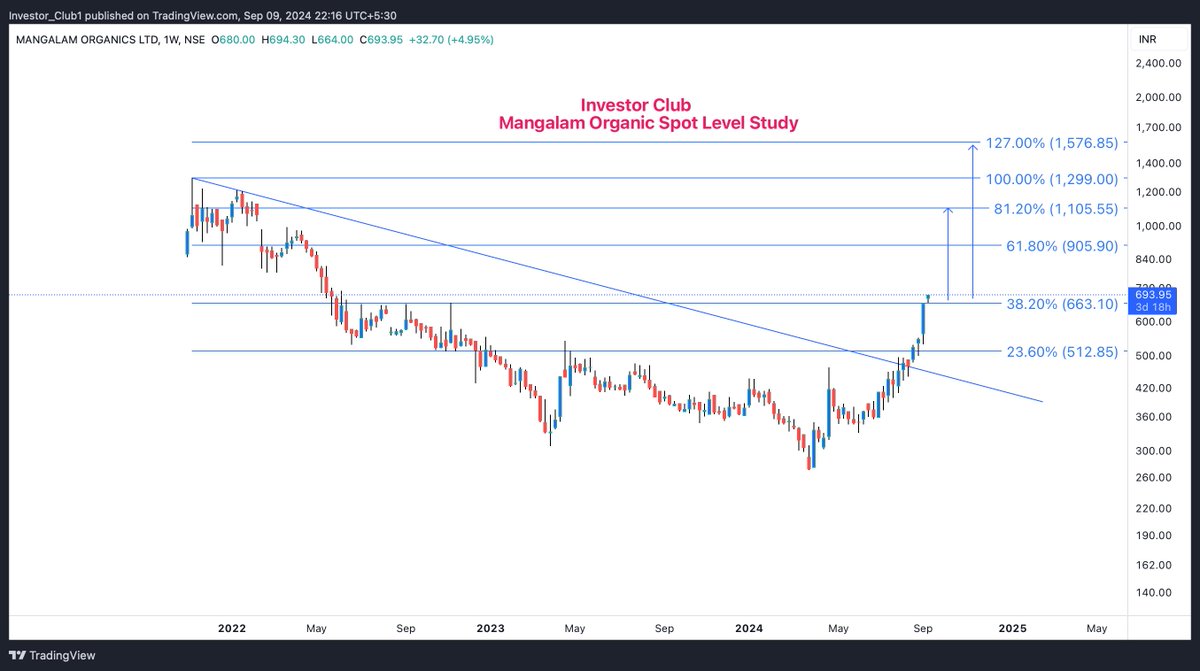Image resolution: width=1200 pixels, height=671 pixels.
Task: Click the 2,000.00 price axis value
Action: click(1160, 98)
